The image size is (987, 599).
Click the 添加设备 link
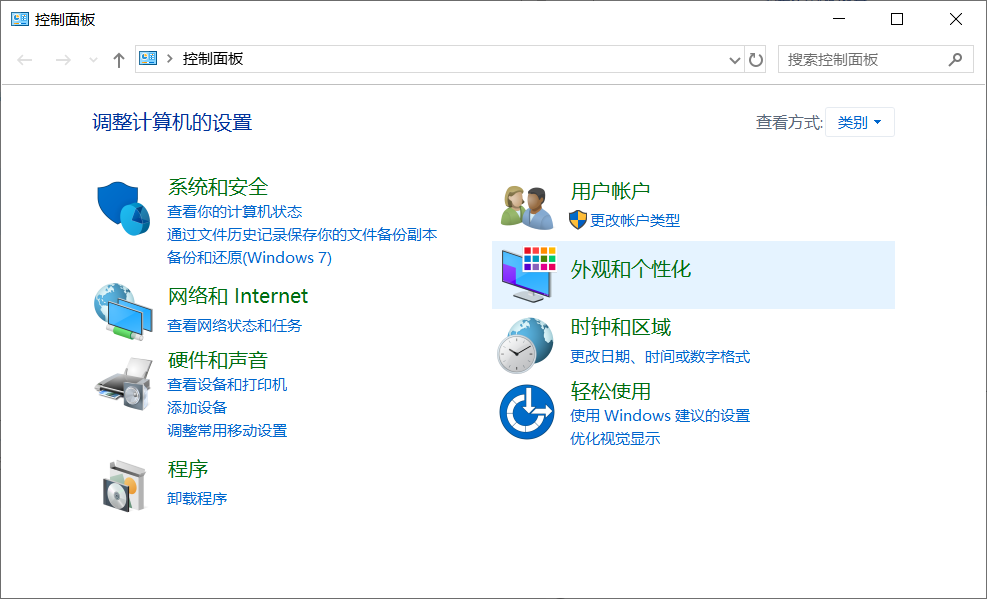(x=197, y=408)
